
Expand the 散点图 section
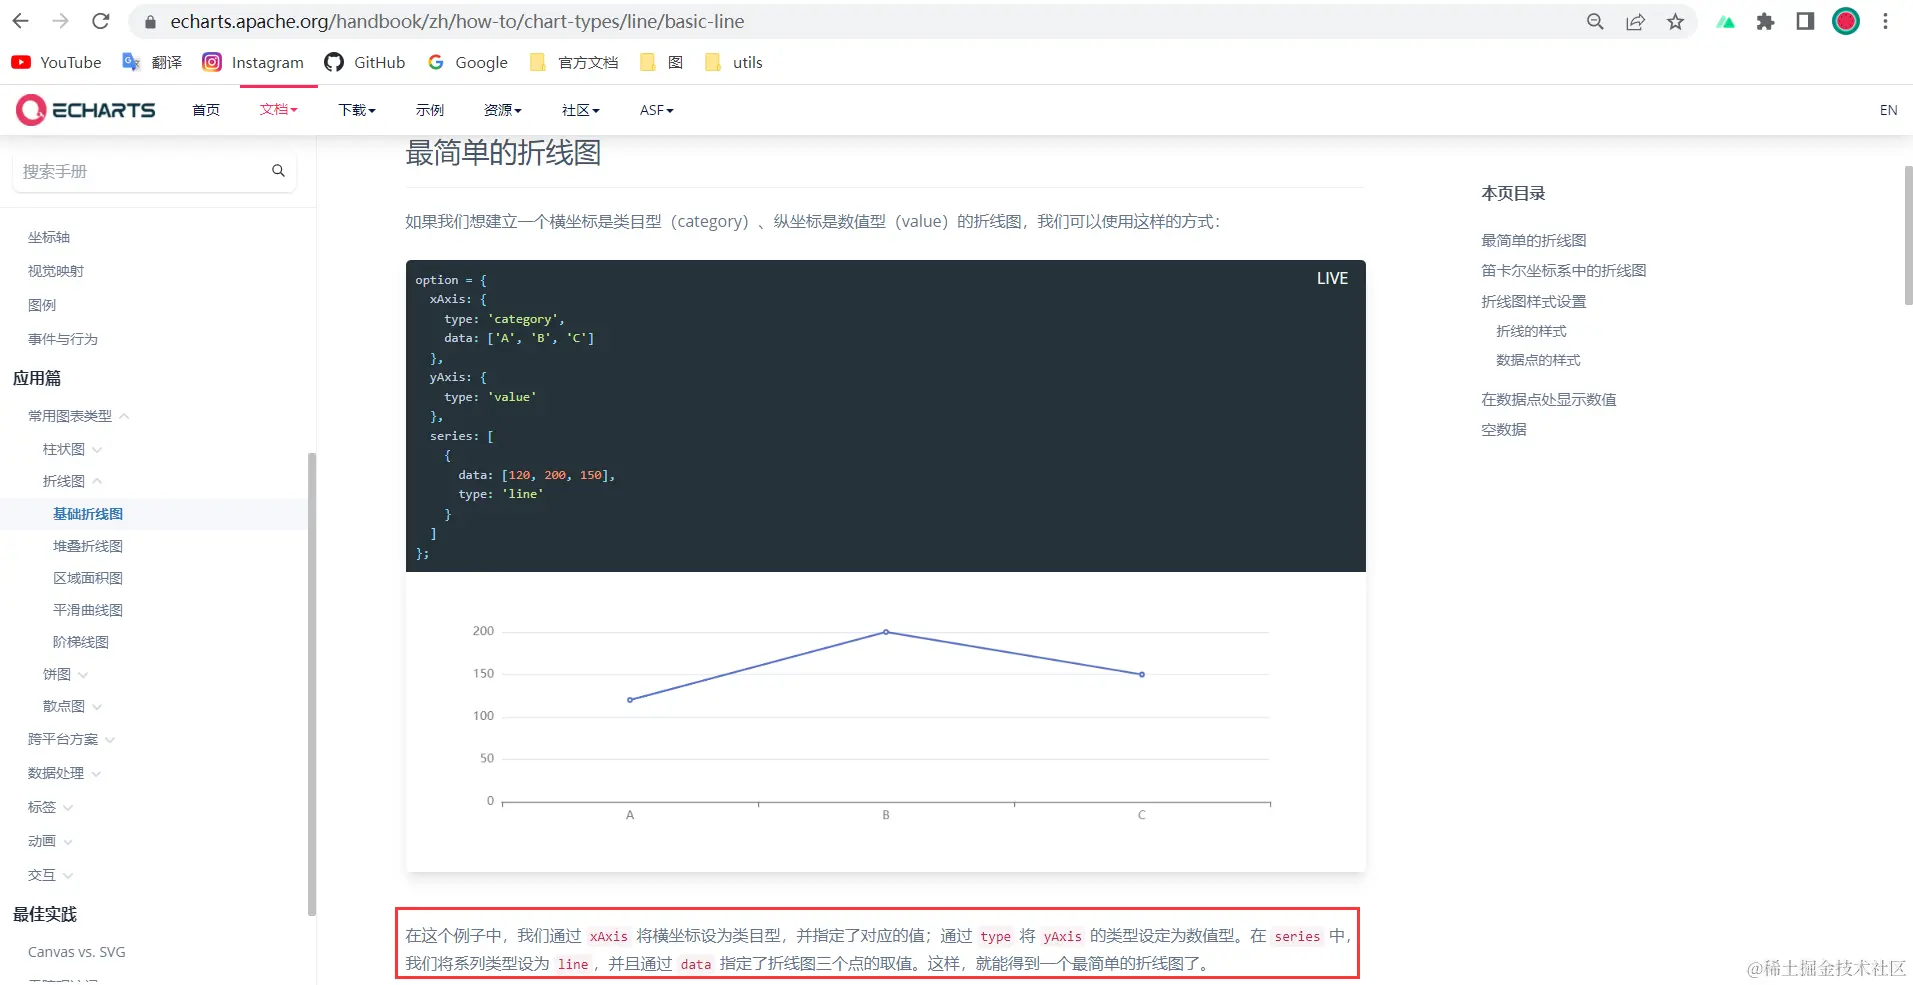point(72,706)
